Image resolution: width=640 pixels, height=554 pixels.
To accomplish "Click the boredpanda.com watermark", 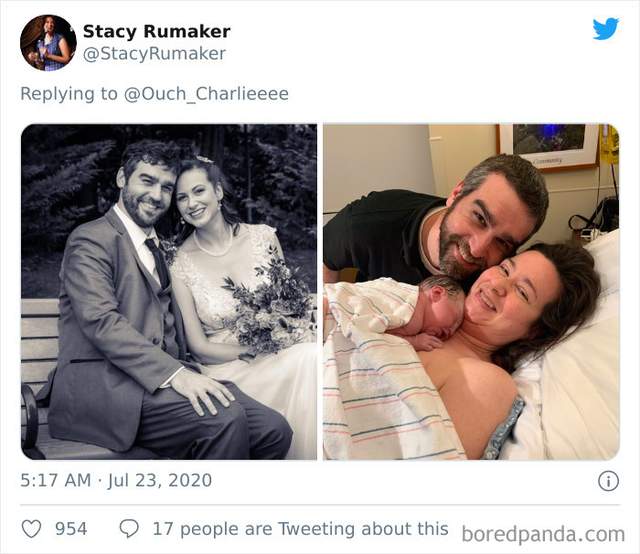I will coord(543,532).
